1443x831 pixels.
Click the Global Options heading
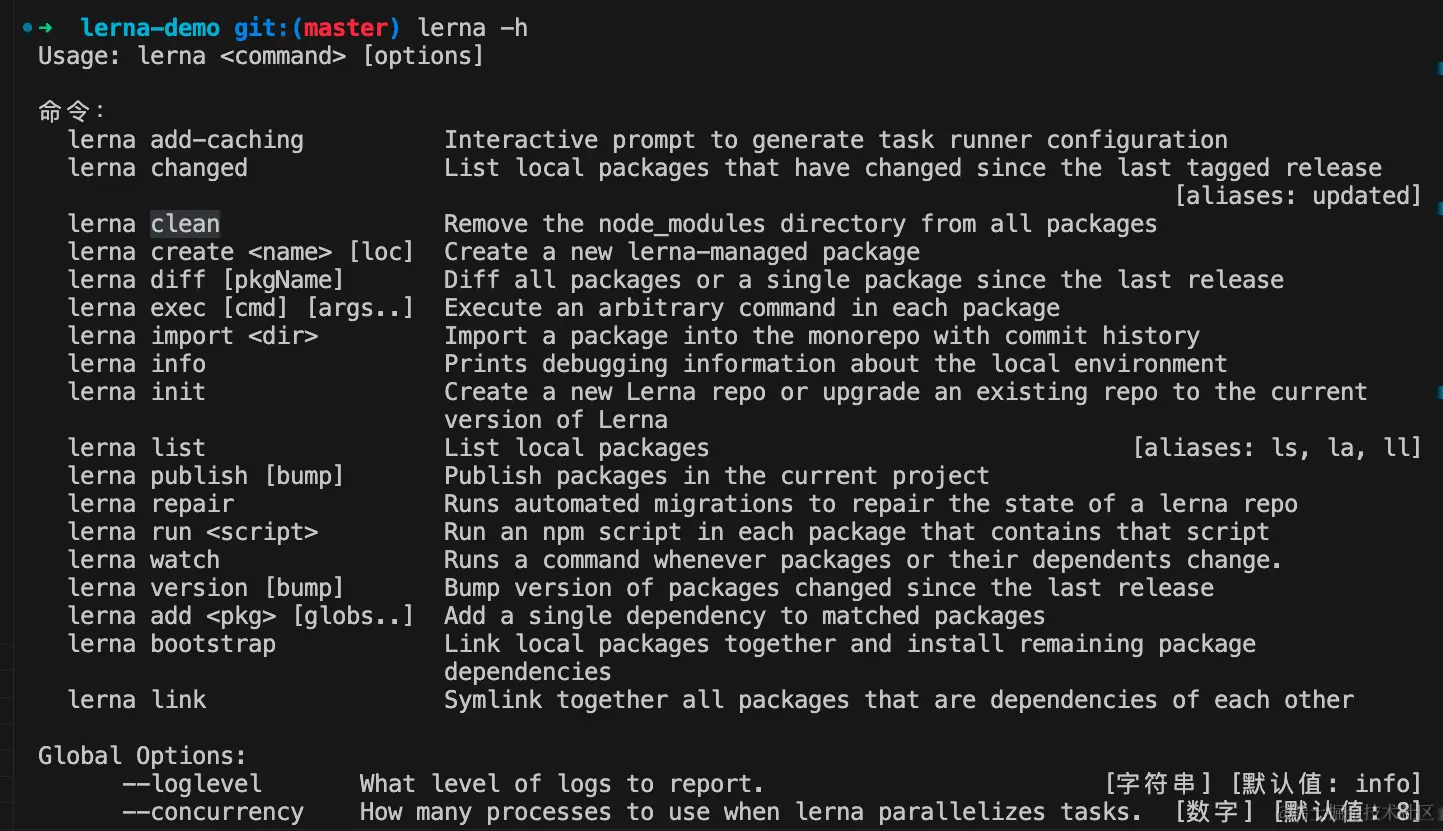point(142,756)
